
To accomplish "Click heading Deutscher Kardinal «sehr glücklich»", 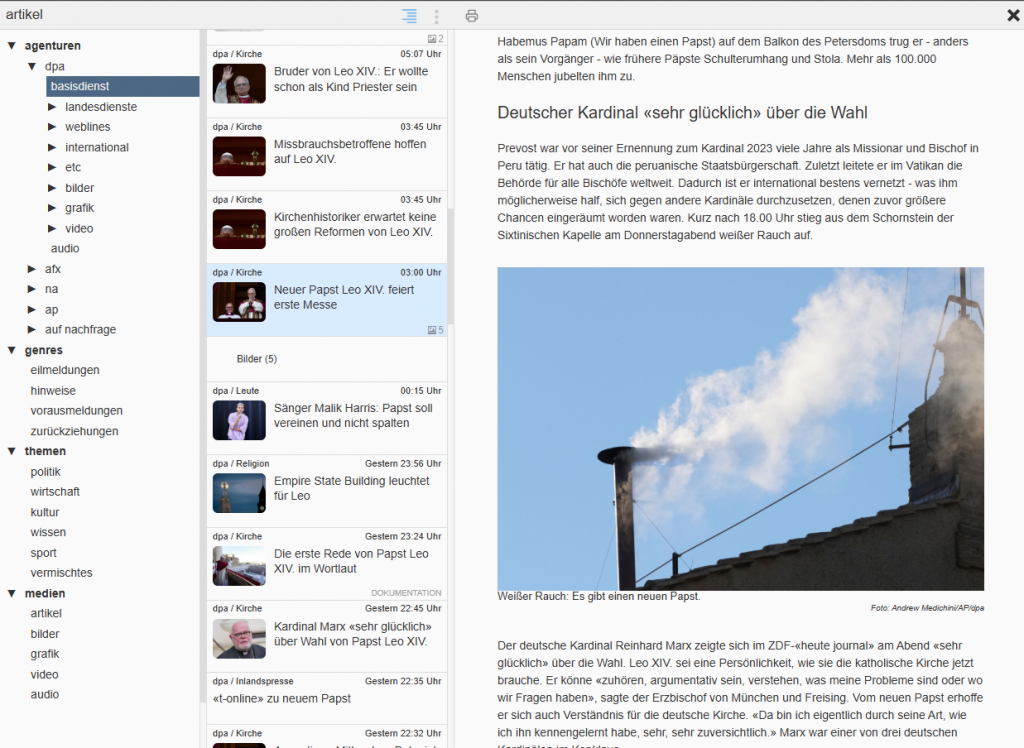I will tap(682, 112).
